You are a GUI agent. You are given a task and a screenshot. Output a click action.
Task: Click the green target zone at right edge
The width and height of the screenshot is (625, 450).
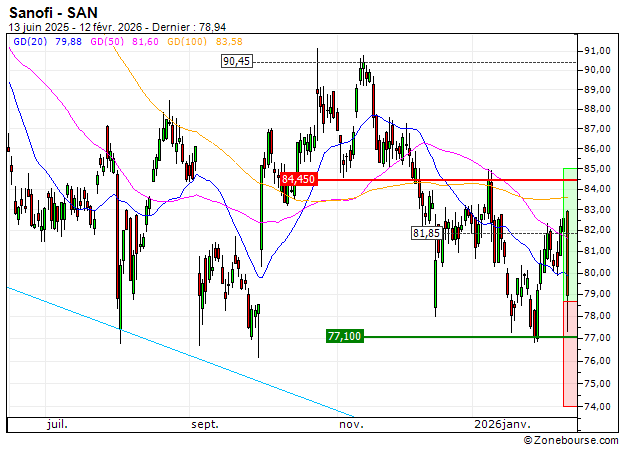pyautogui.click(x=570, y=220)
